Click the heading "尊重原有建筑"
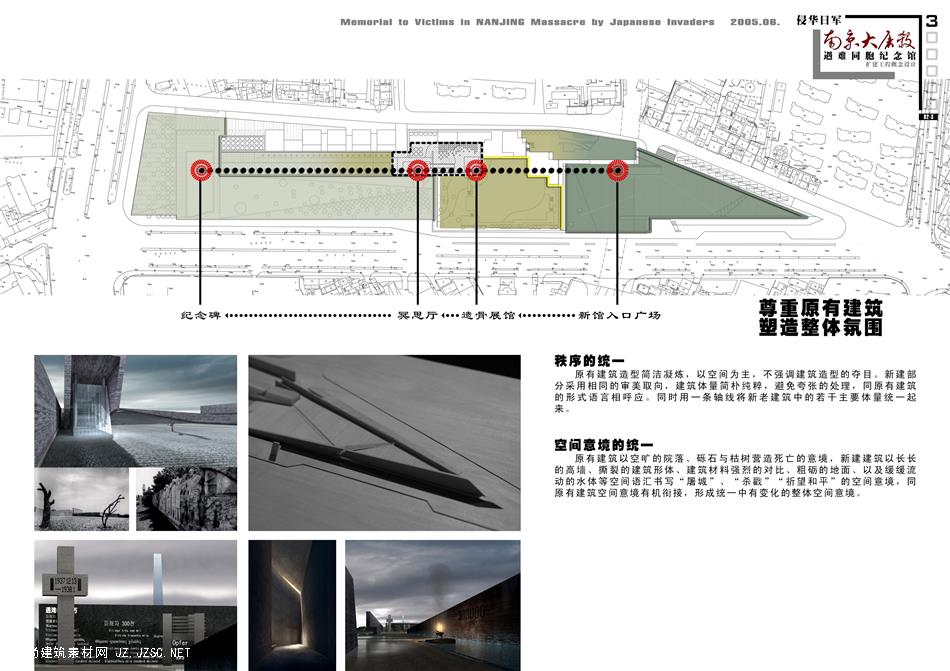This screenshot has height=671, width=950. (821, 308)
